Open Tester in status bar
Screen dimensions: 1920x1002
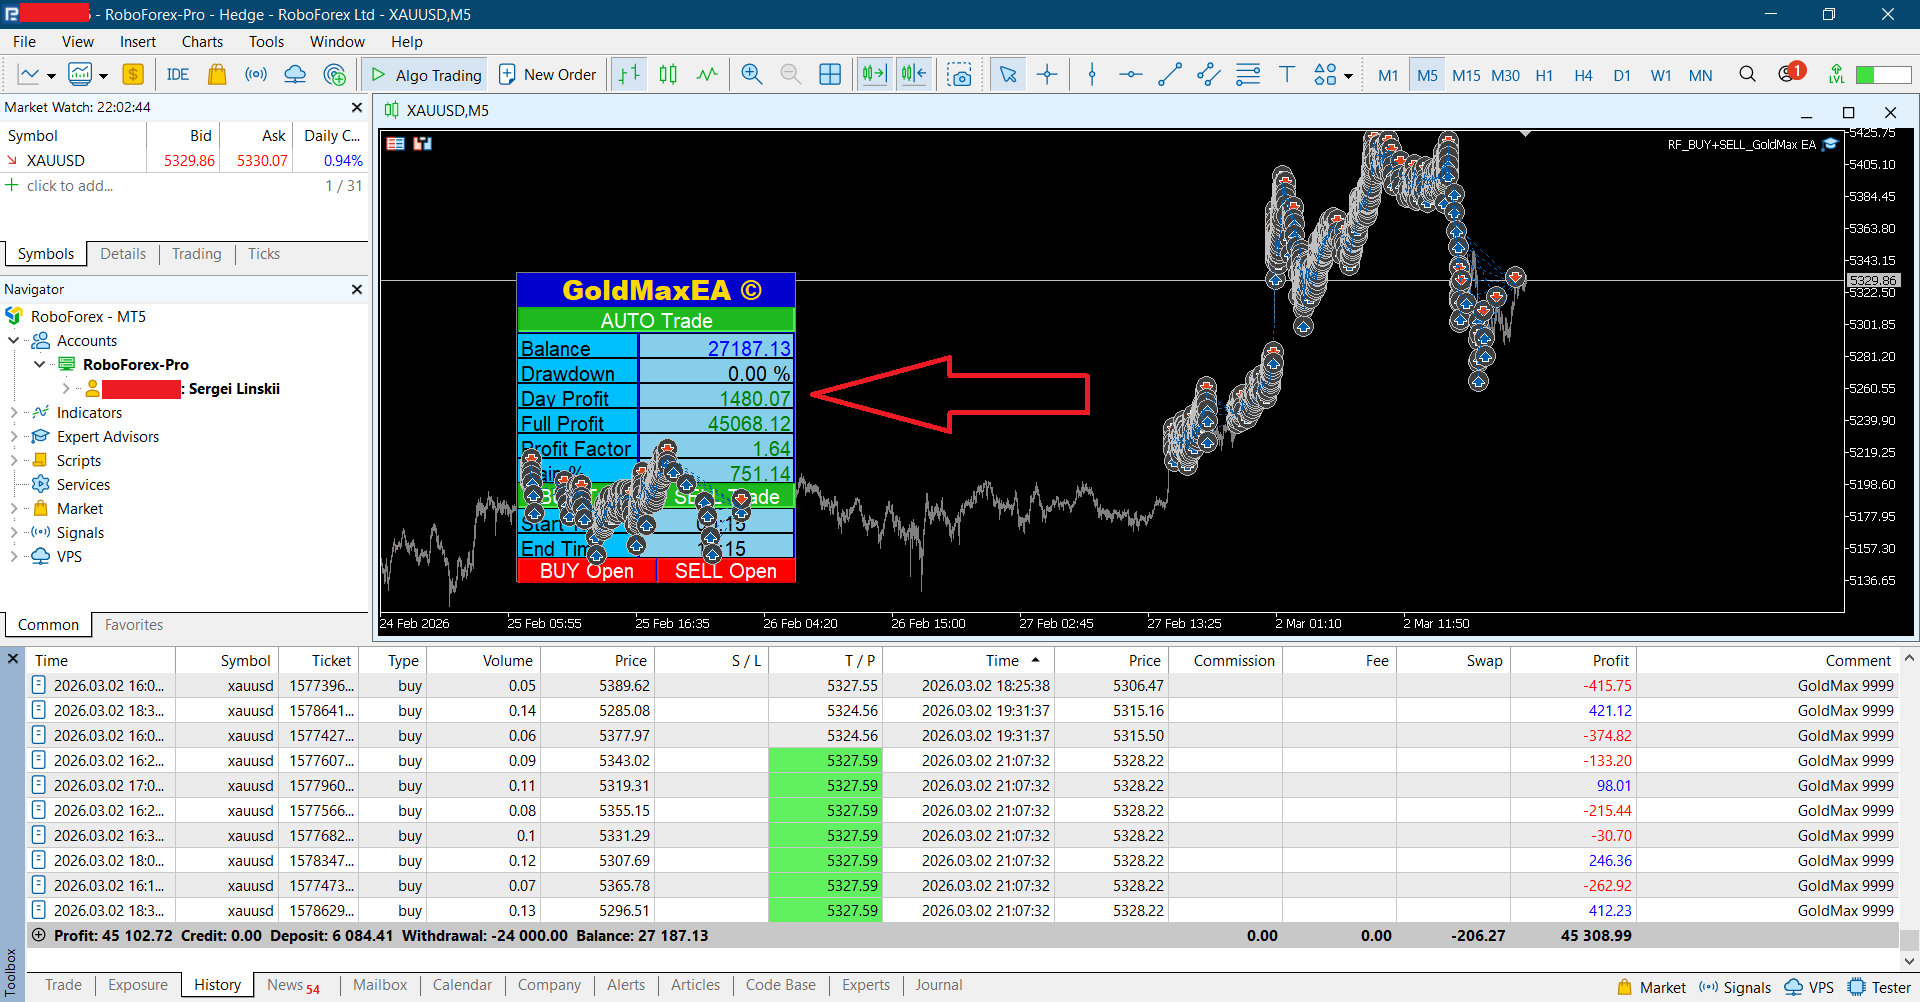pyautogui.click(x=1879, y=988)
